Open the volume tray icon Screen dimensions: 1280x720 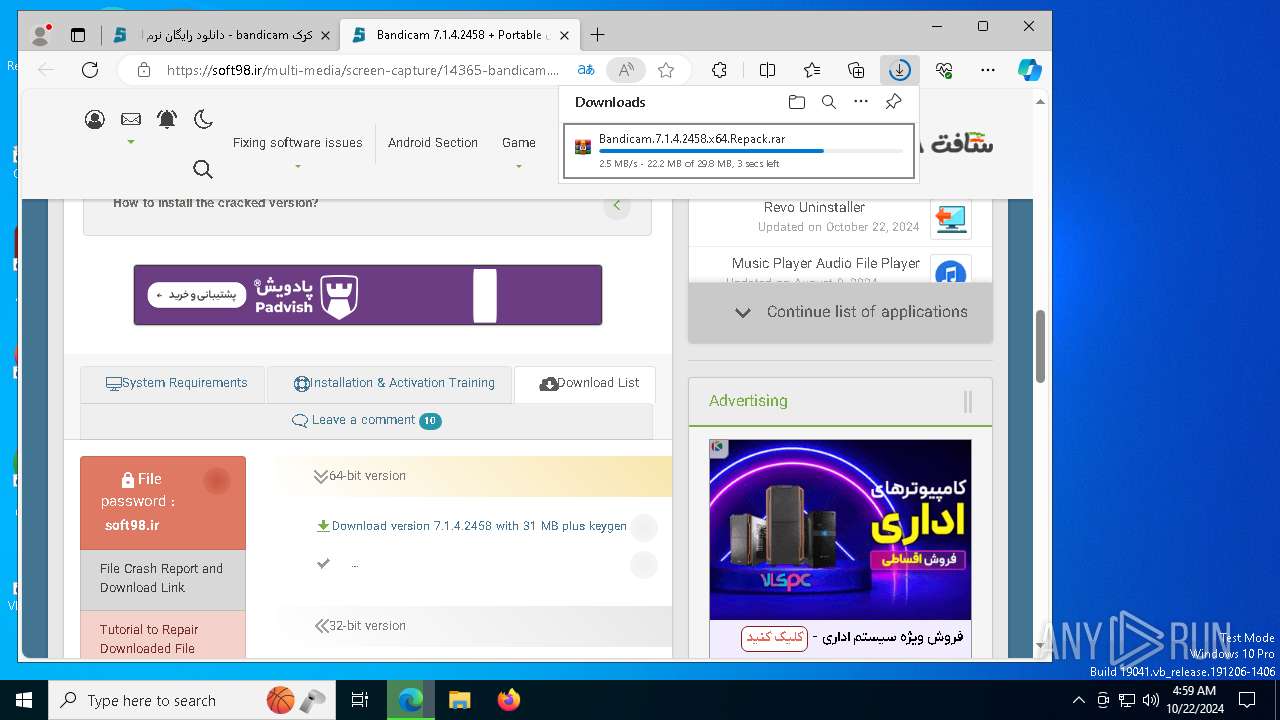pos(1150,700)
